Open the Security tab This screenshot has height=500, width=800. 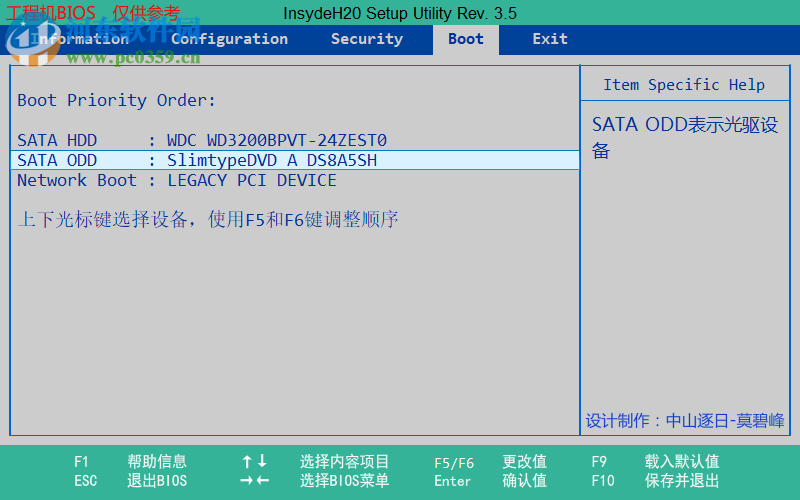coord(367,39)
